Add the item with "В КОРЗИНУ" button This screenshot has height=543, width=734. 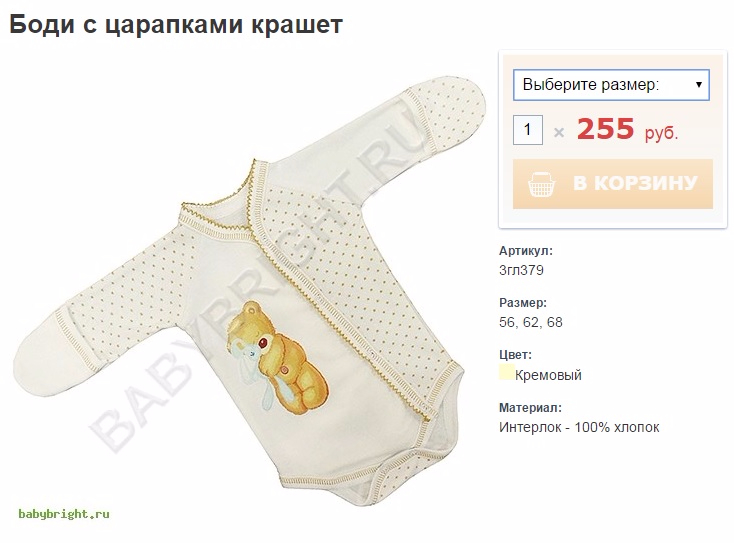(613, 183)
